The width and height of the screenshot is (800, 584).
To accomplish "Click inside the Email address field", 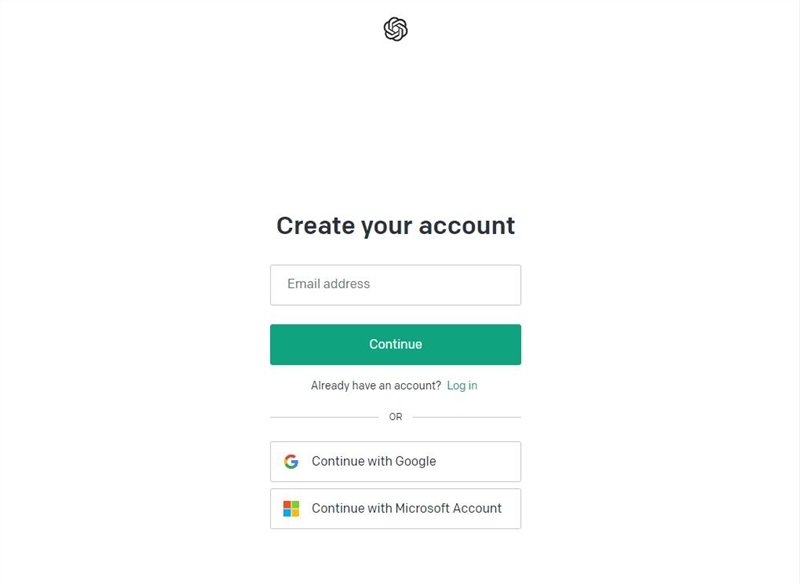I will 395,284.
